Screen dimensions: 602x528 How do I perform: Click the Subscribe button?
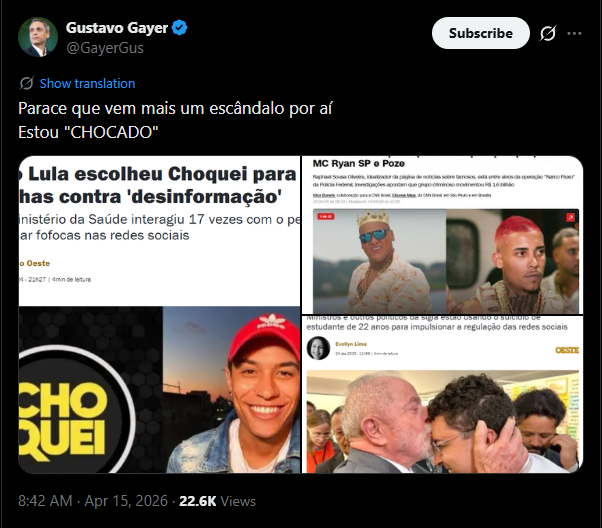(x=481, y=33)
